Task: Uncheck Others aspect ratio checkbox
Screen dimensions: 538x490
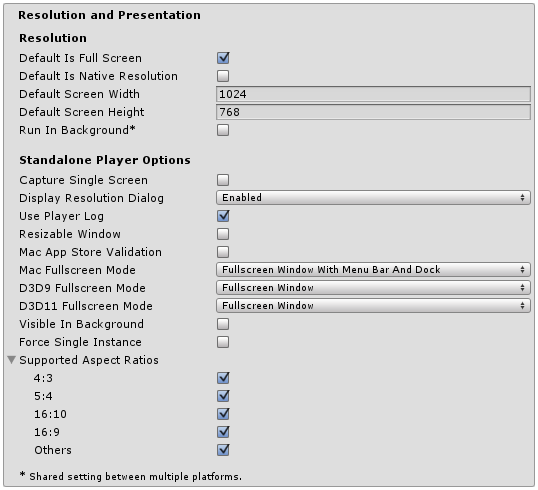Action: (x=223, y=450)
